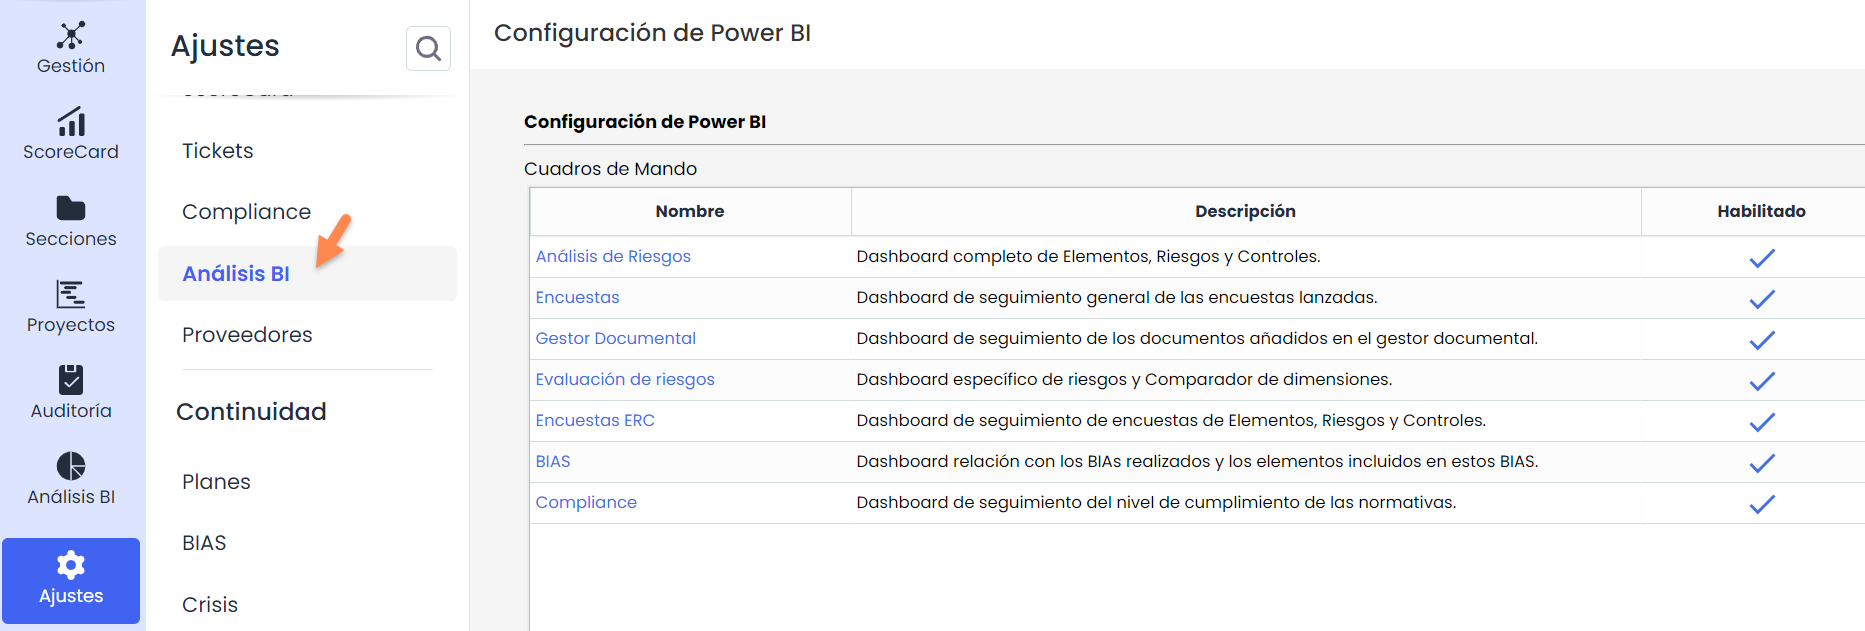Open the Auditoría clipboard icon
This screenshot has width=1865, height=631.
pyautogui.click(x=71, y=380)
